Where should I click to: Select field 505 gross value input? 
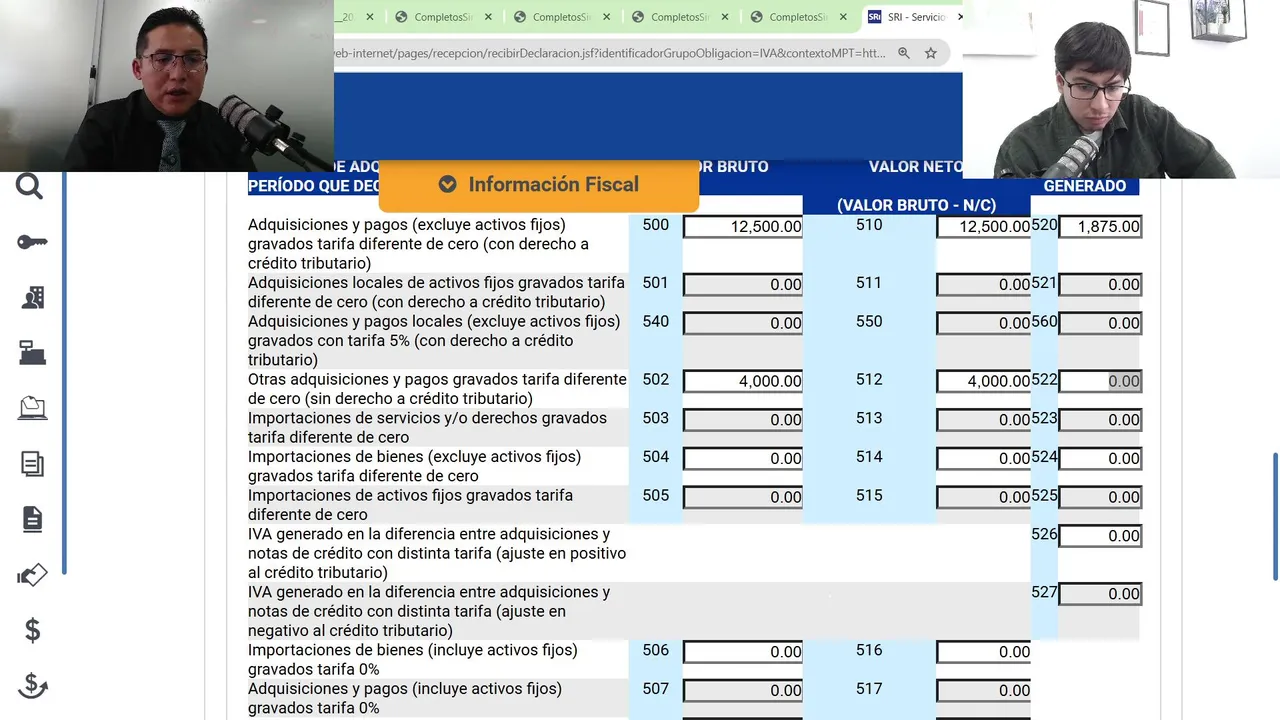point(743,497)
